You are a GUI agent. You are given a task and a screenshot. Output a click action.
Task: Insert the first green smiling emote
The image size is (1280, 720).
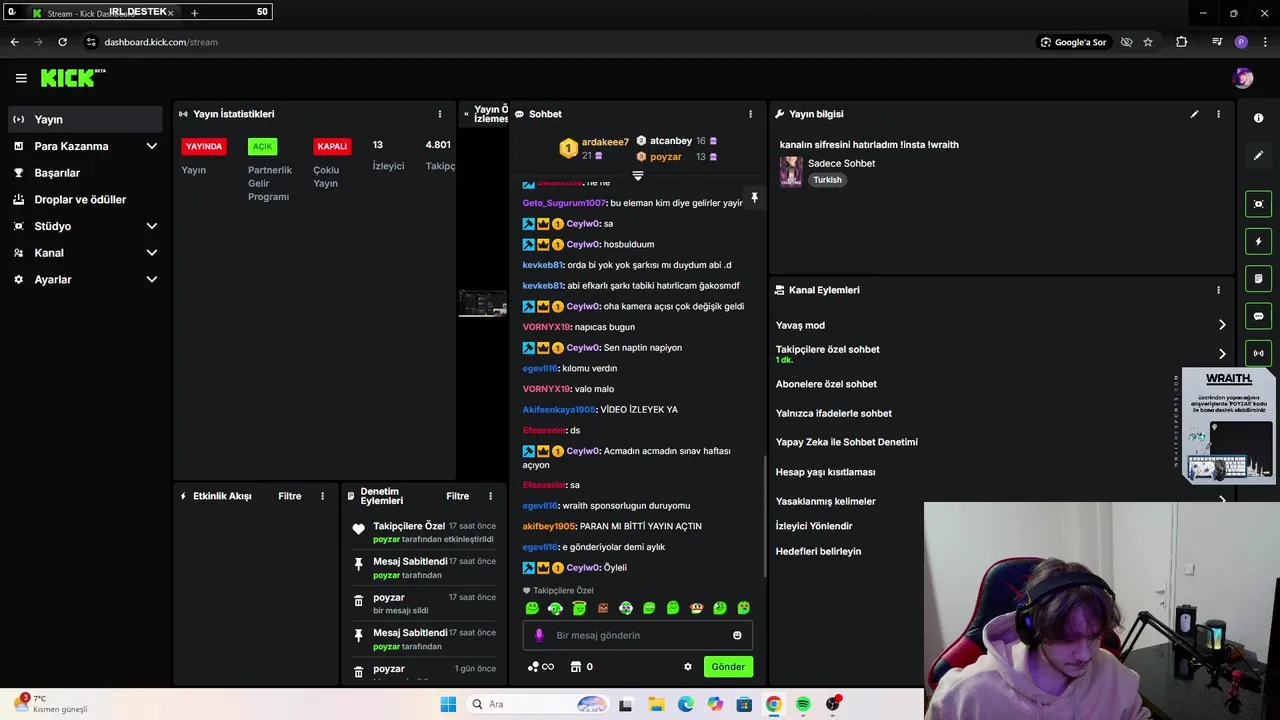(x=532, y=608)
